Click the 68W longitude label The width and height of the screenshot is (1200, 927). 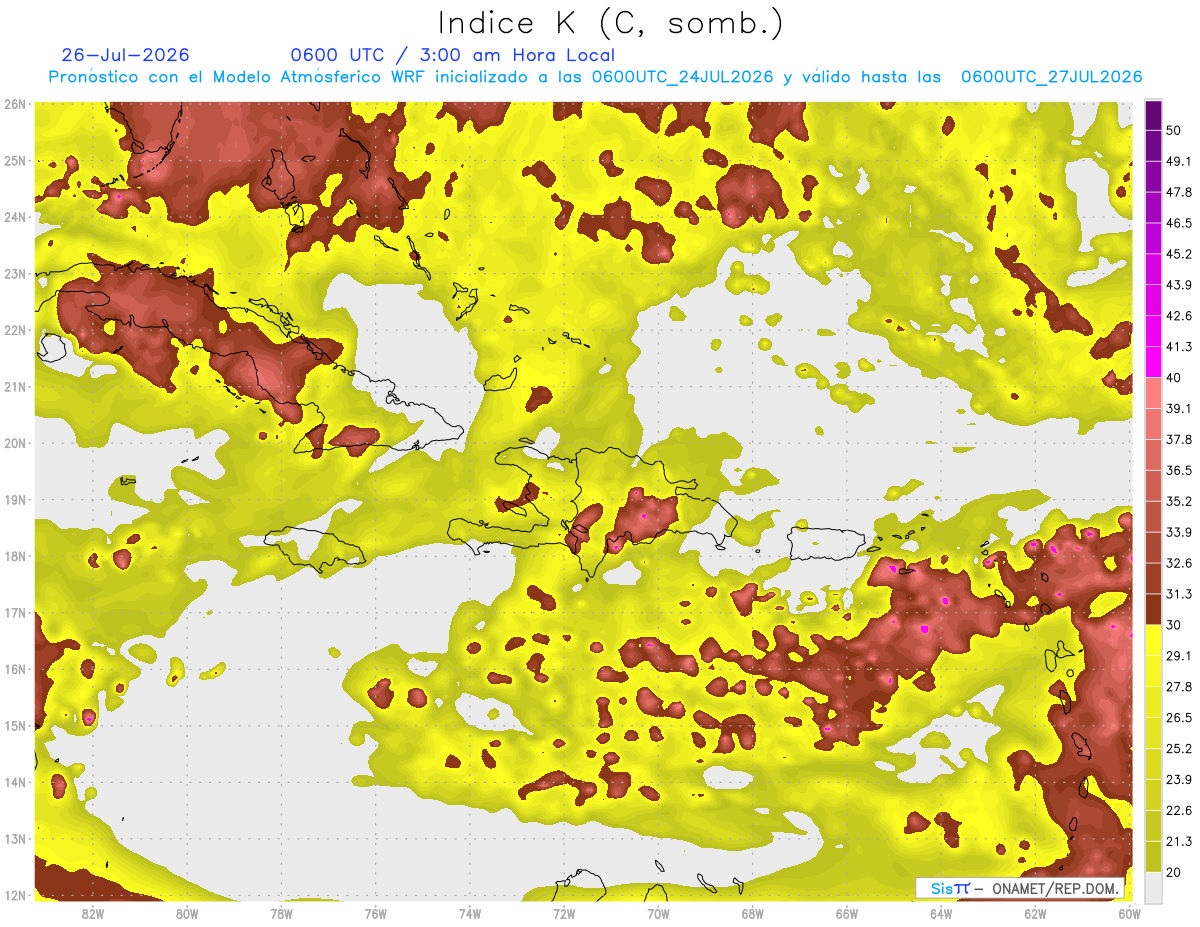[752, 913]
